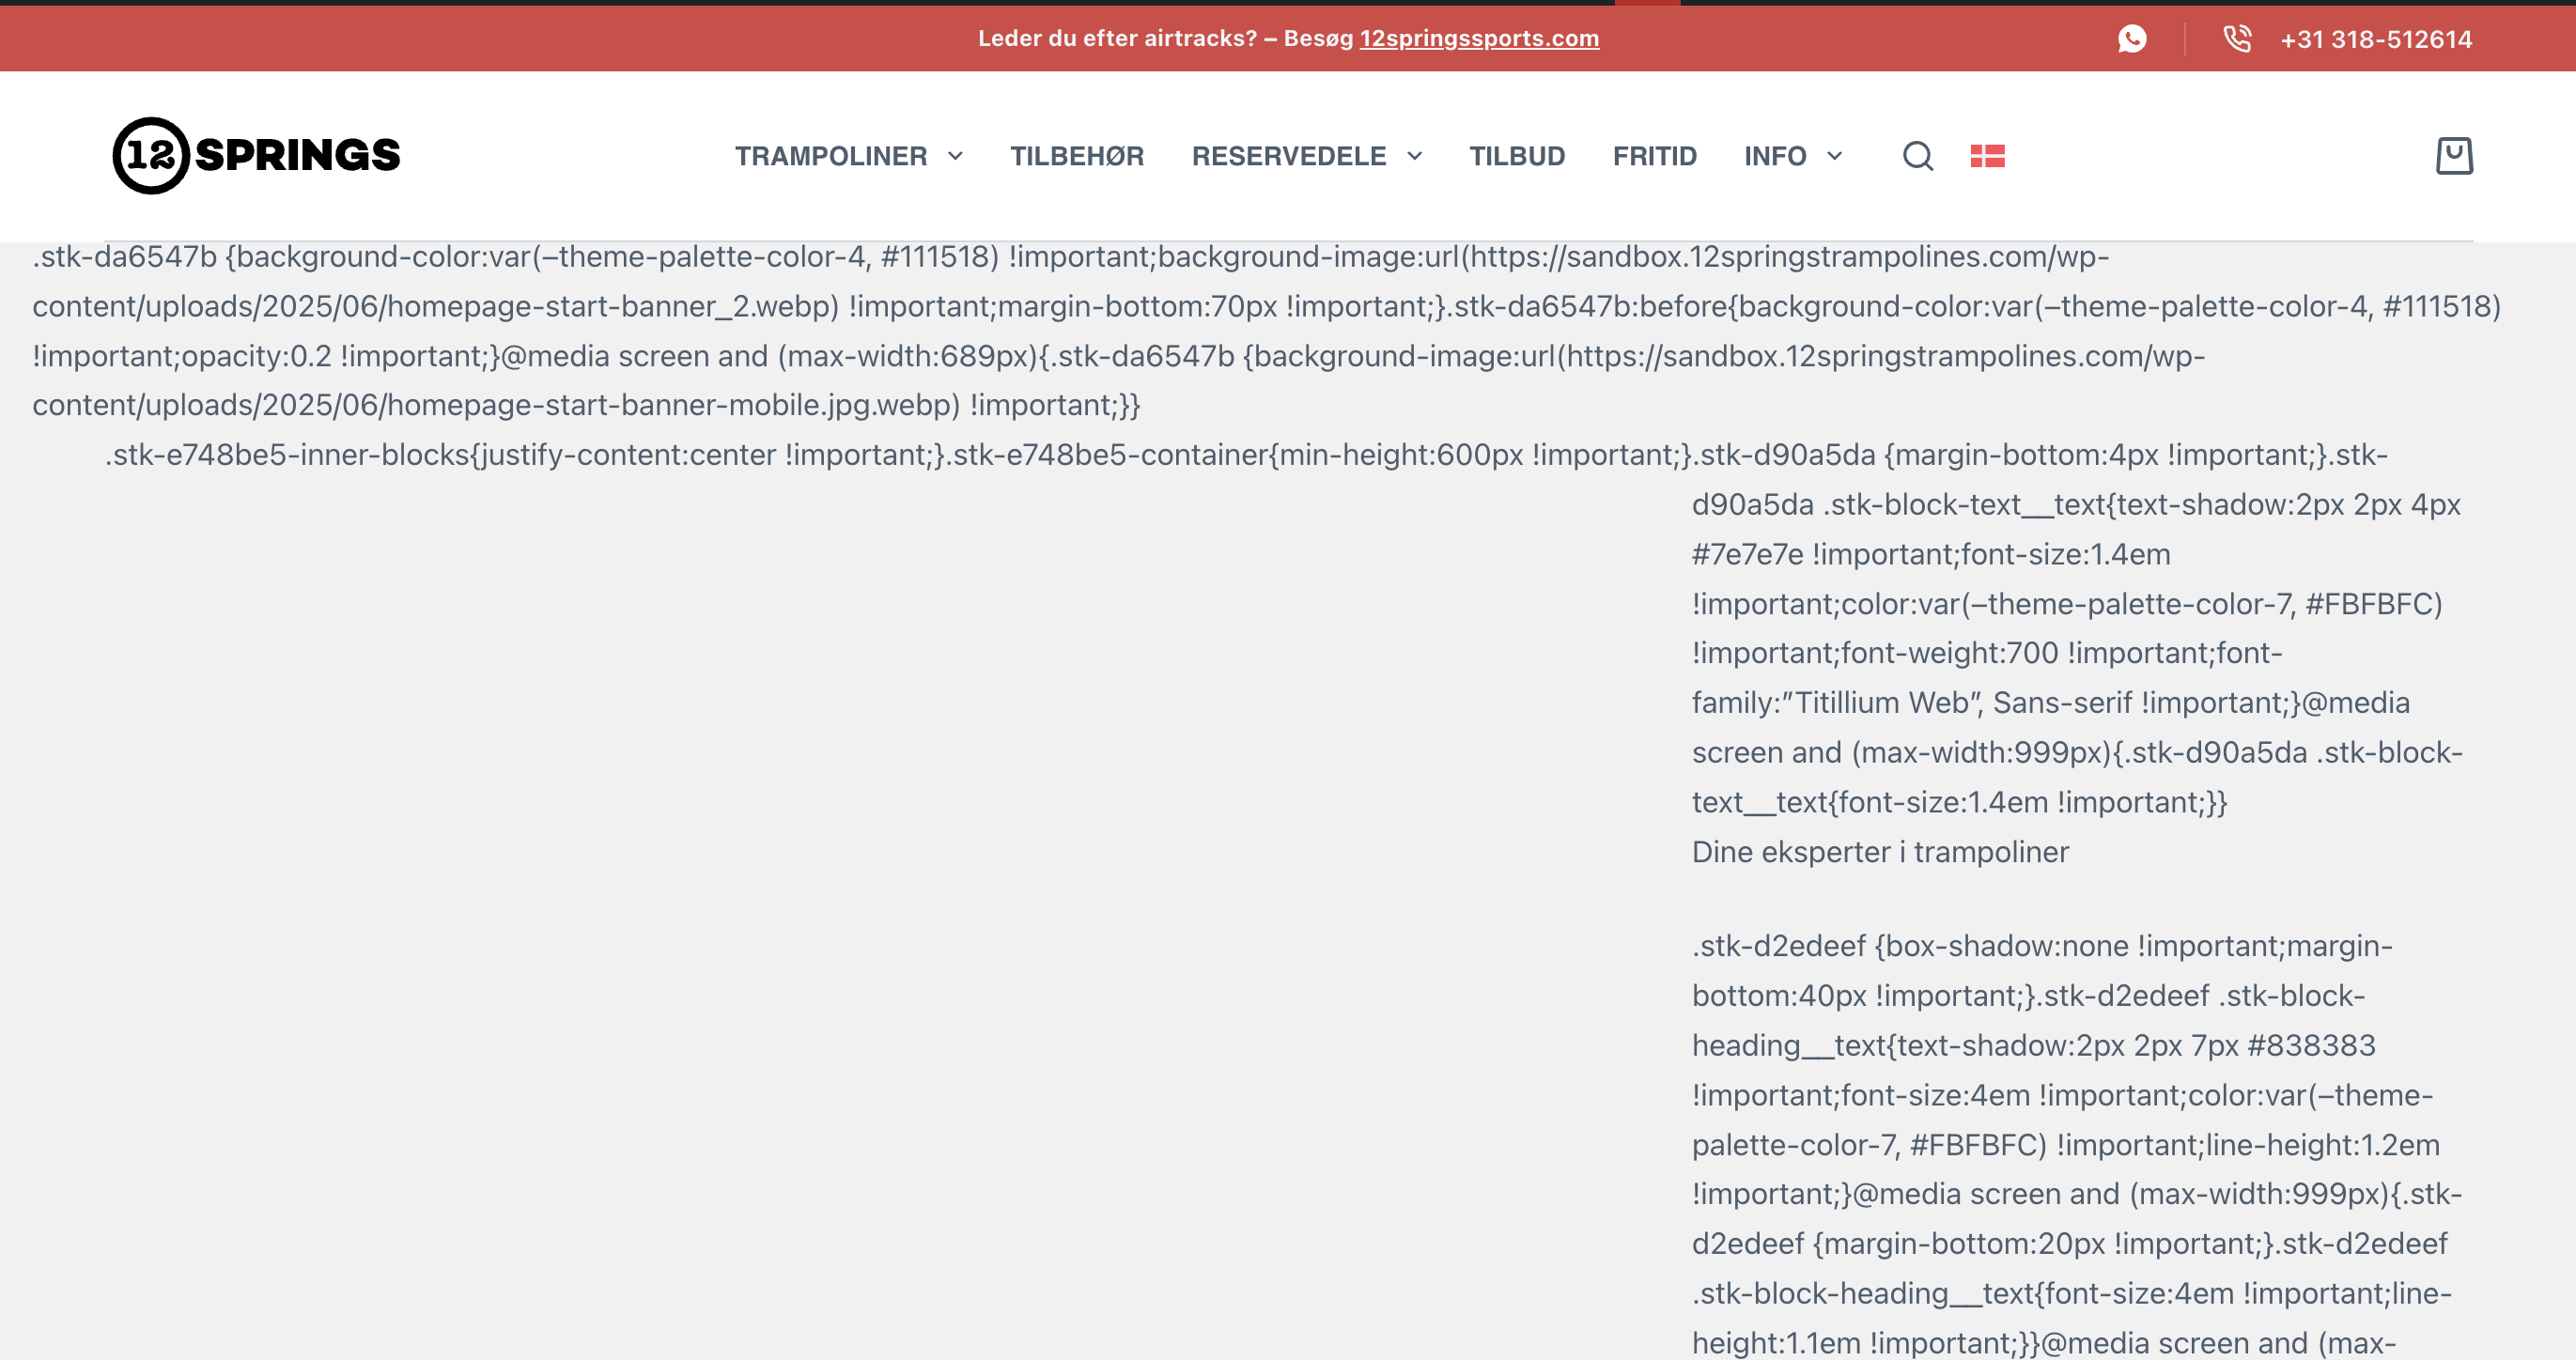Screen dimensions: 2576x1360
Task: Expand the Reservedele submenu chevron
Action: tap(1414, 156)
